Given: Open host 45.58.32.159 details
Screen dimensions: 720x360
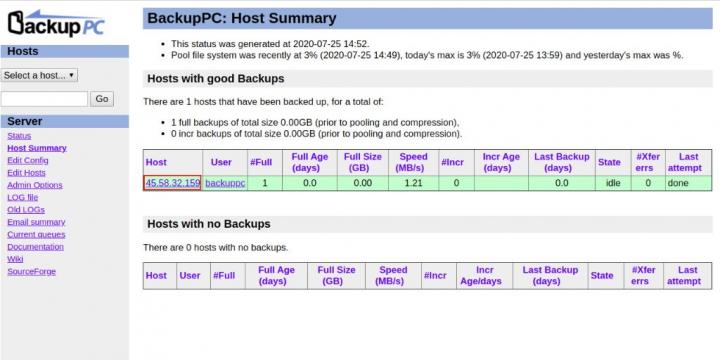Looking at the screenshot, I should (x=173, y=183).
